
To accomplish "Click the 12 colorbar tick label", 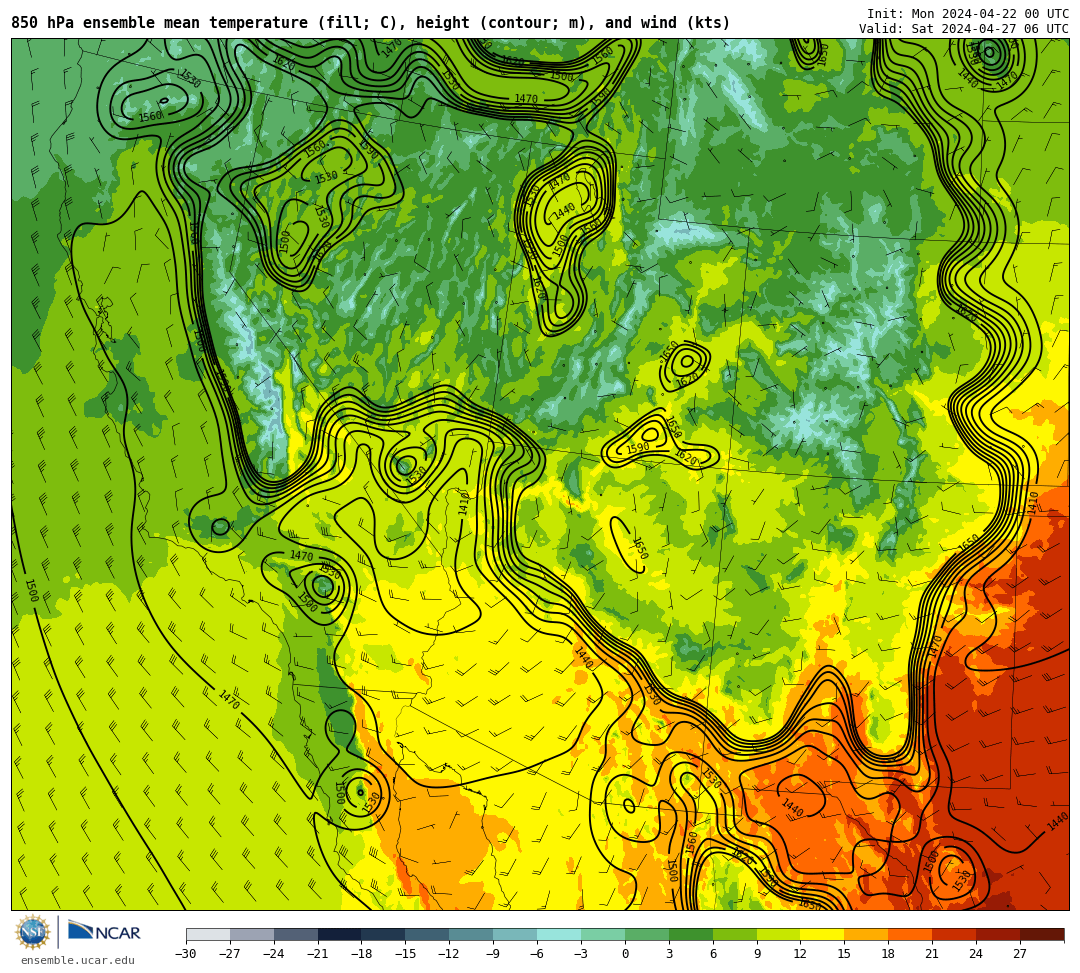I will pyautogui.click(x=800, y=954).
